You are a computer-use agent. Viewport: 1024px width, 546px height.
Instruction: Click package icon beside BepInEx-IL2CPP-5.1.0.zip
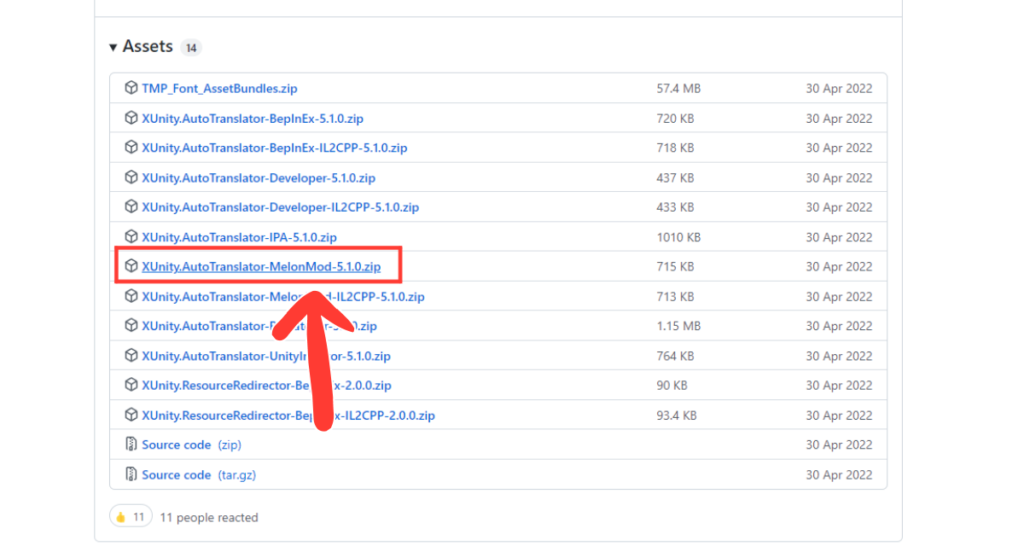pyautogui.click(x=131, y=147)
